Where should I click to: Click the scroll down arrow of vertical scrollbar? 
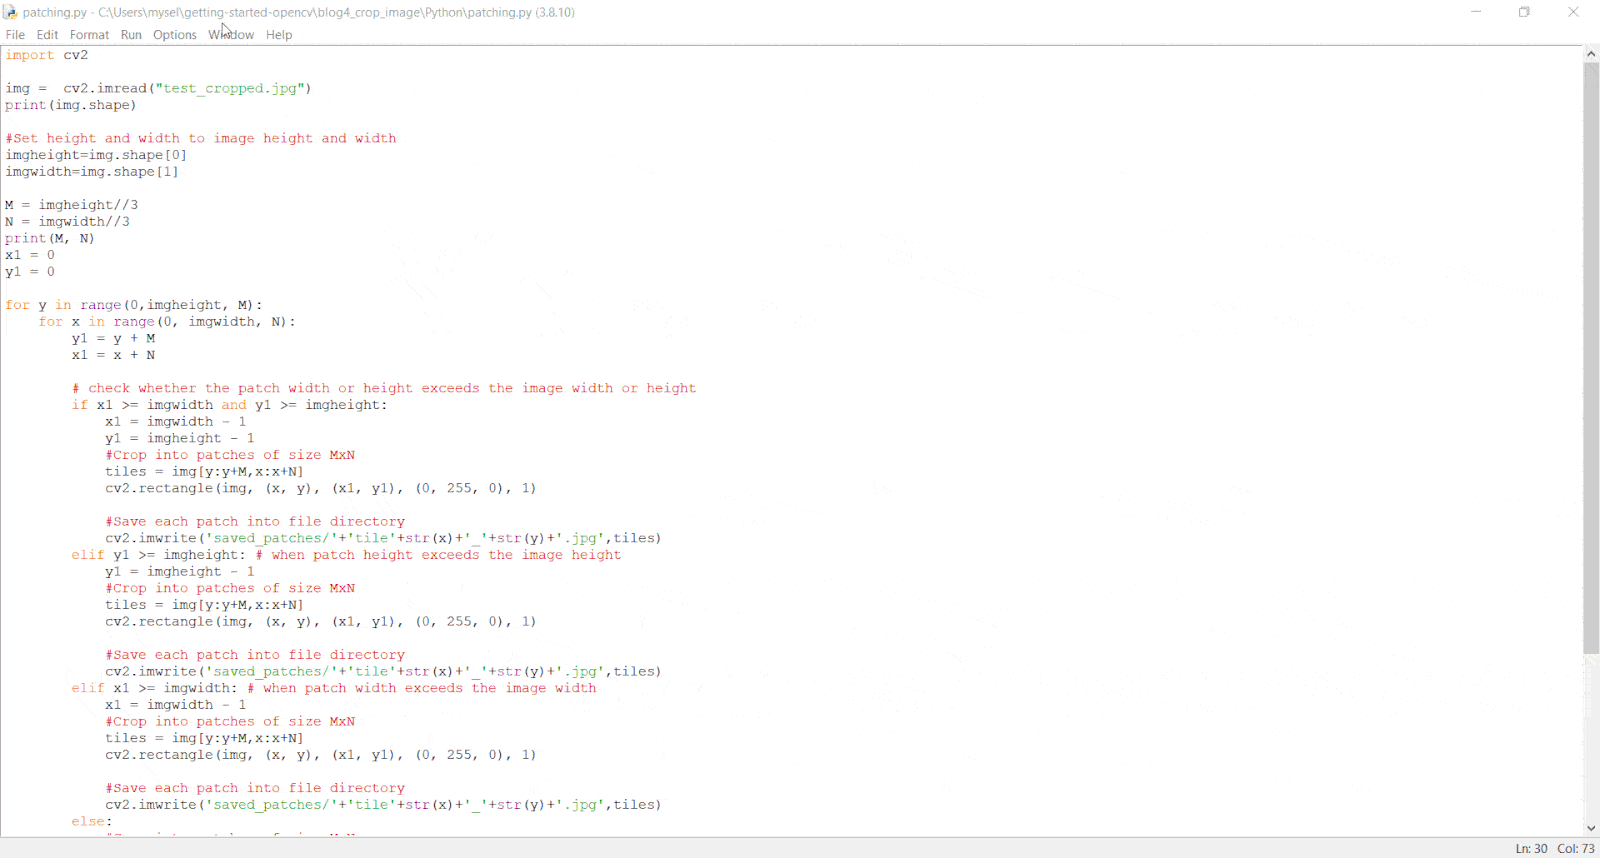(1591, 828)
